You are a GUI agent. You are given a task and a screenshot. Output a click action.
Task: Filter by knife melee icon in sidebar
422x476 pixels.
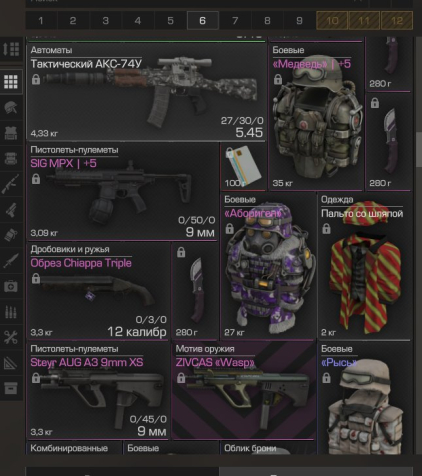[x=11, y=261]
